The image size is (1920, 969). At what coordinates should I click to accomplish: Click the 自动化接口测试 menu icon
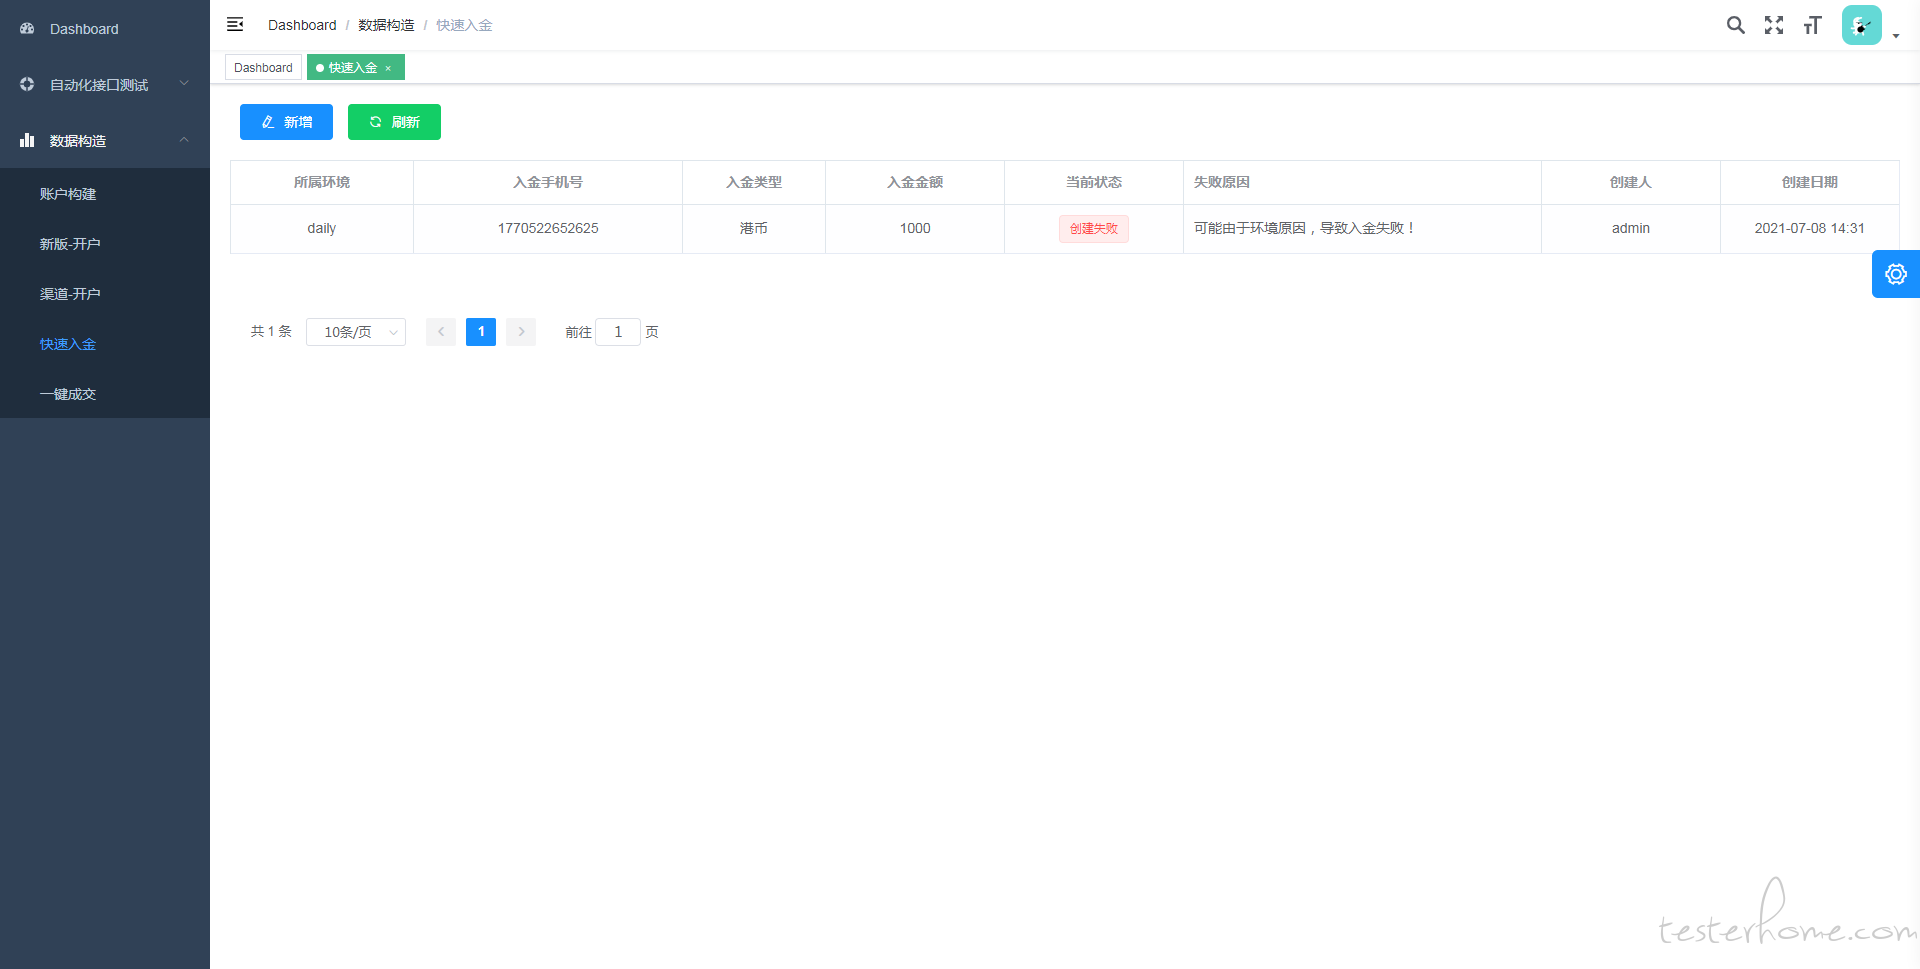(x=27, y=84)
